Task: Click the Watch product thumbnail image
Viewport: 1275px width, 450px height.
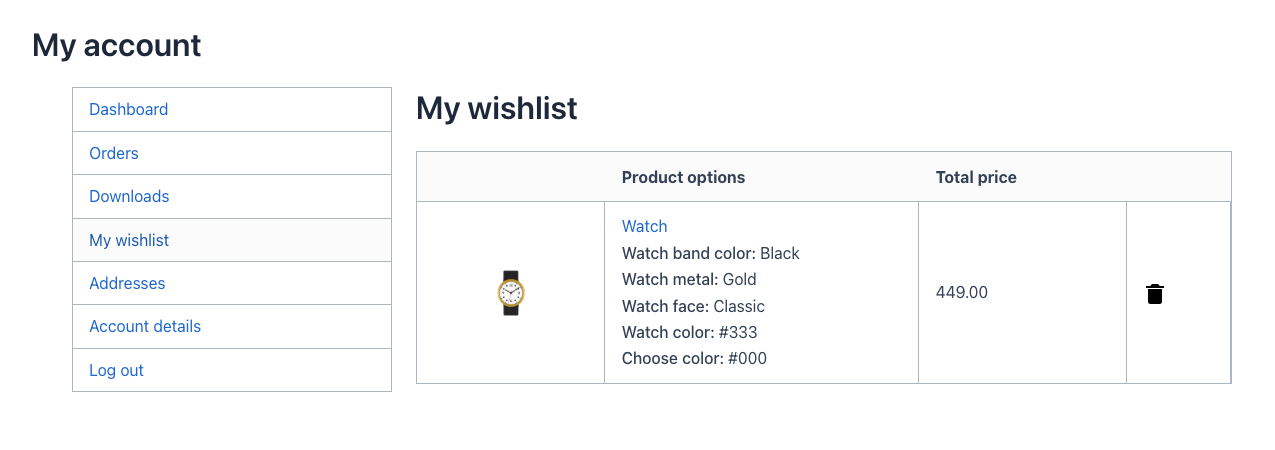Action: coord(511,293)
